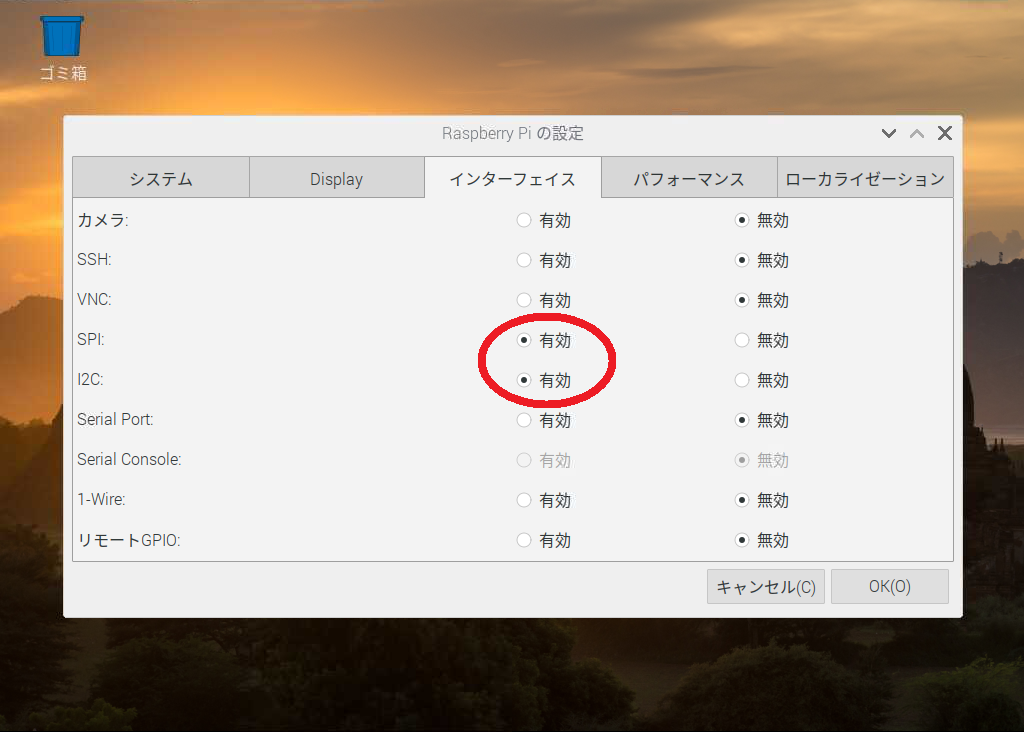Disable SPI by selecting 無効
Viewport: 1024px width, 732px height.
[742, 341]
